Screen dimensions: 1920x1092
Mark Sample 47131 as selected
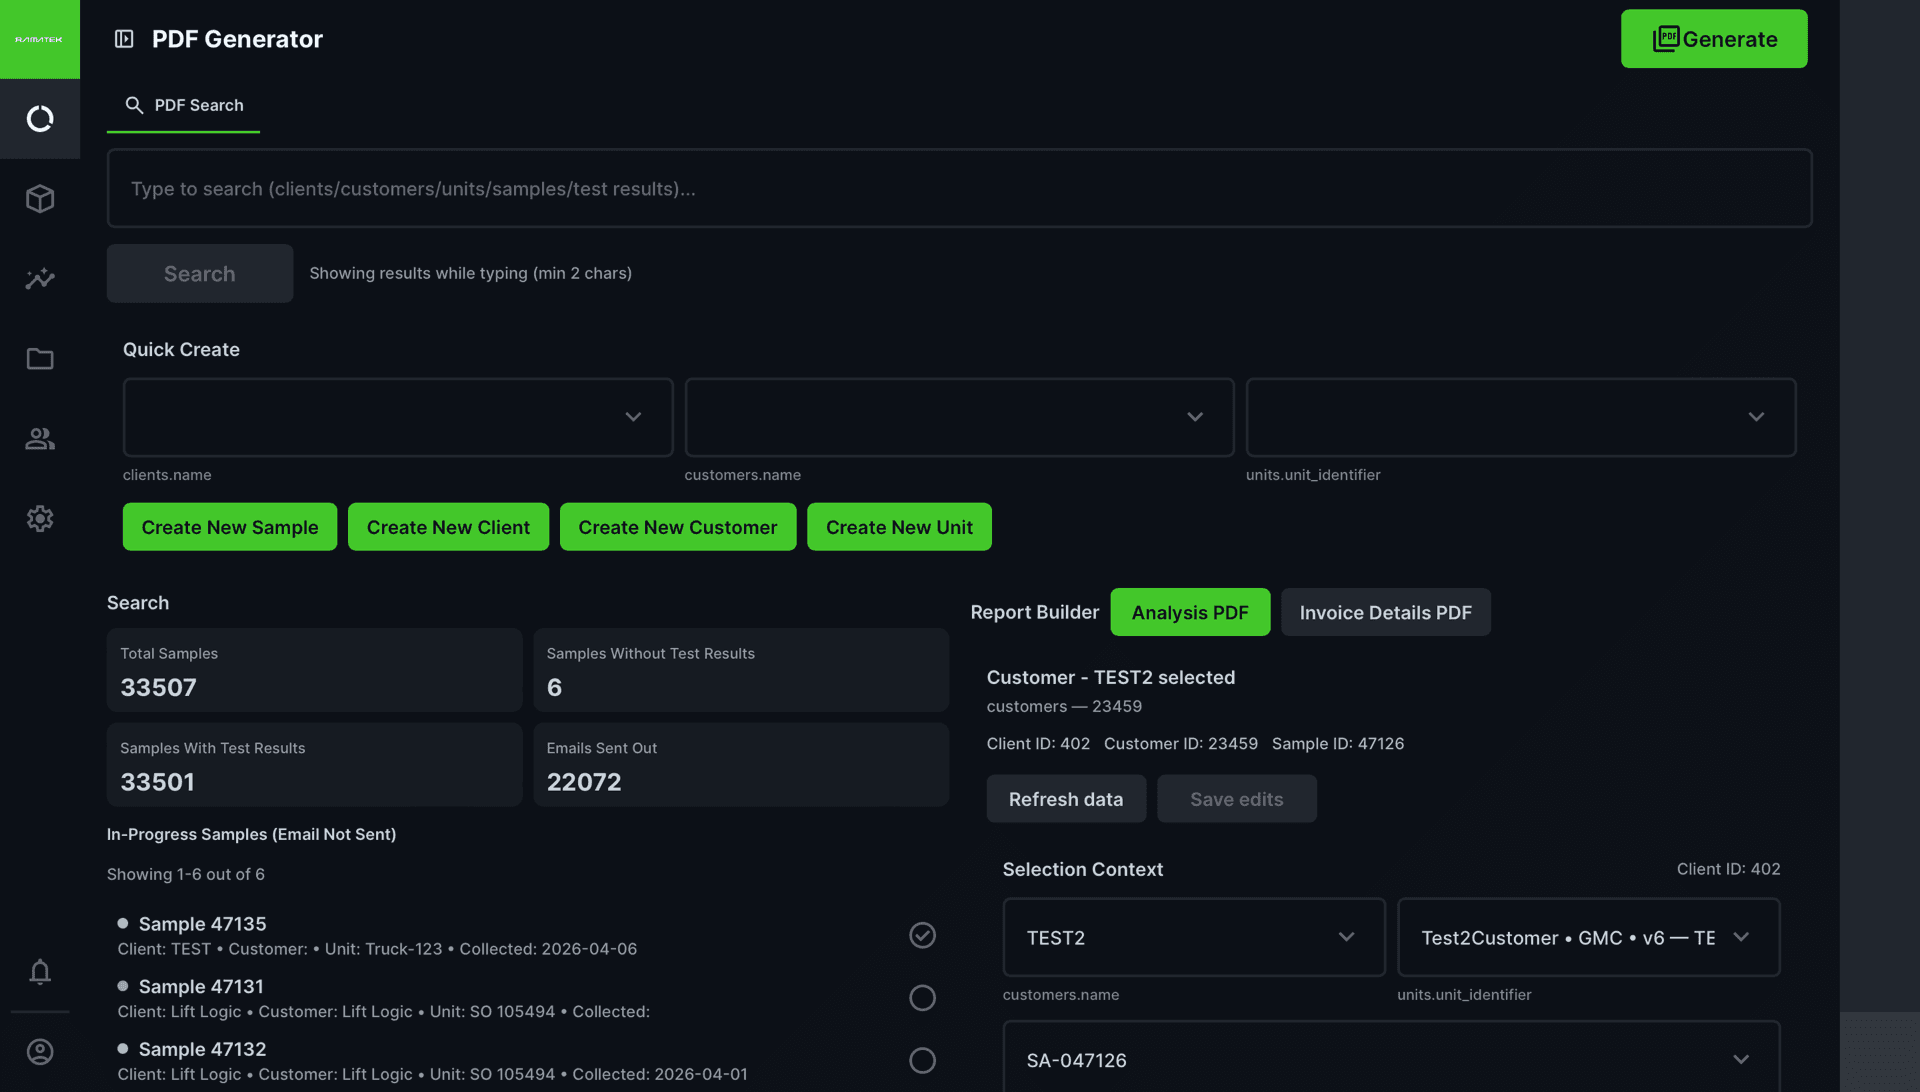point(922,998)
